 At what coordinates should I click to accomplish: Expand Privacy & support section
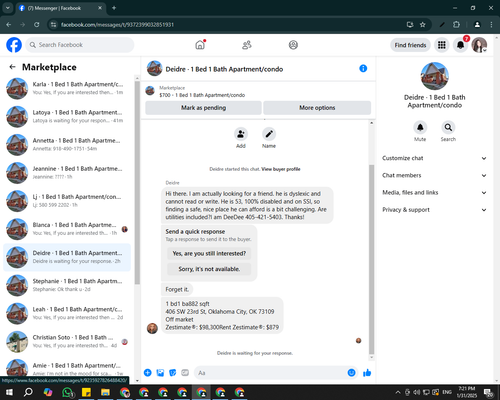(434, 210)
